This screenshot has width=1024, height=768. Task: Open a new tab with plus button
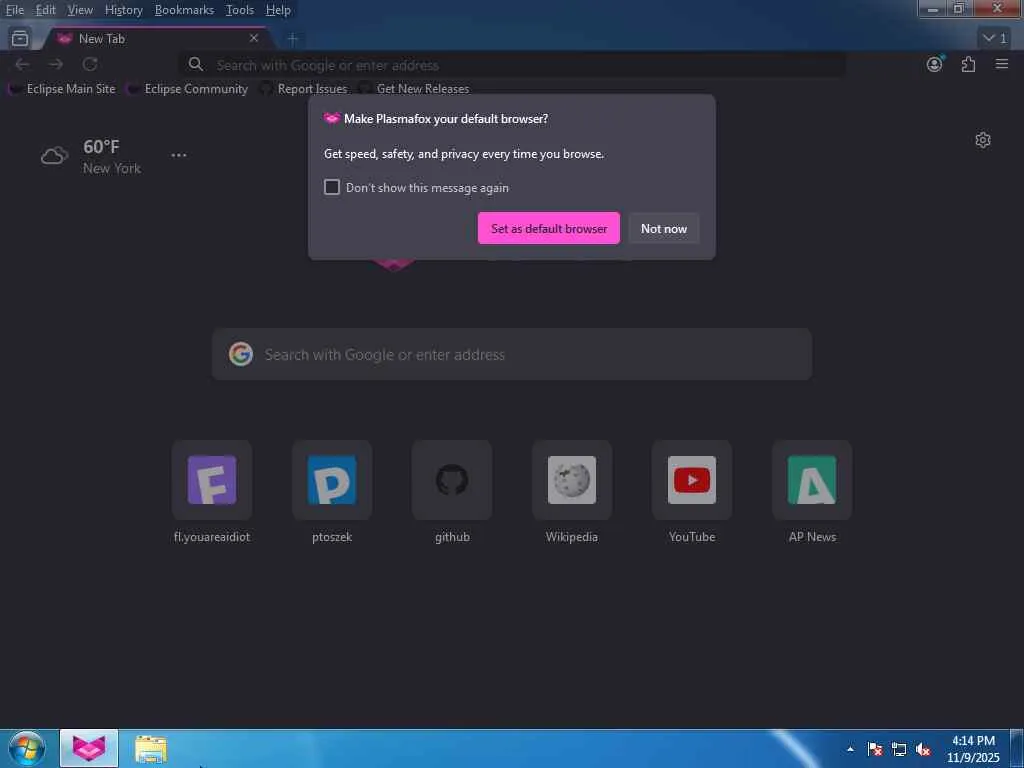click(293, 39)
